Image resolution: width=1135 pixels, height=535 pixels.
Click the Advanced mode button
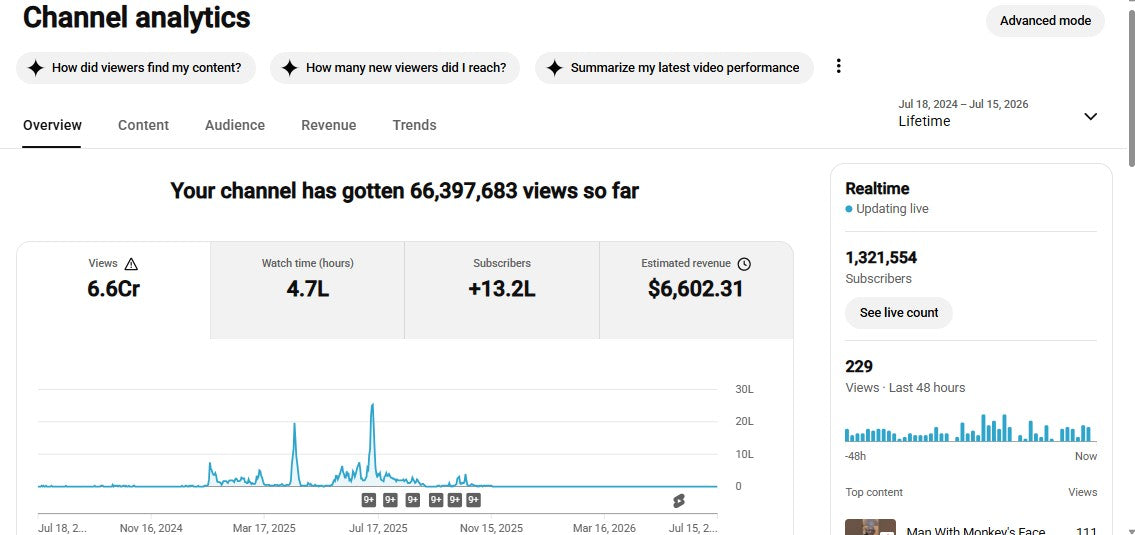pyautogui.click(x=1045, y=21)
